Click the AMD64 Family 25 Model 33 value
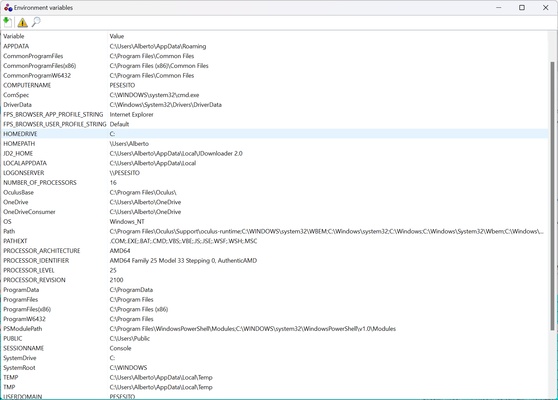This screenshot has width=558, height=400. coord(183,260)
